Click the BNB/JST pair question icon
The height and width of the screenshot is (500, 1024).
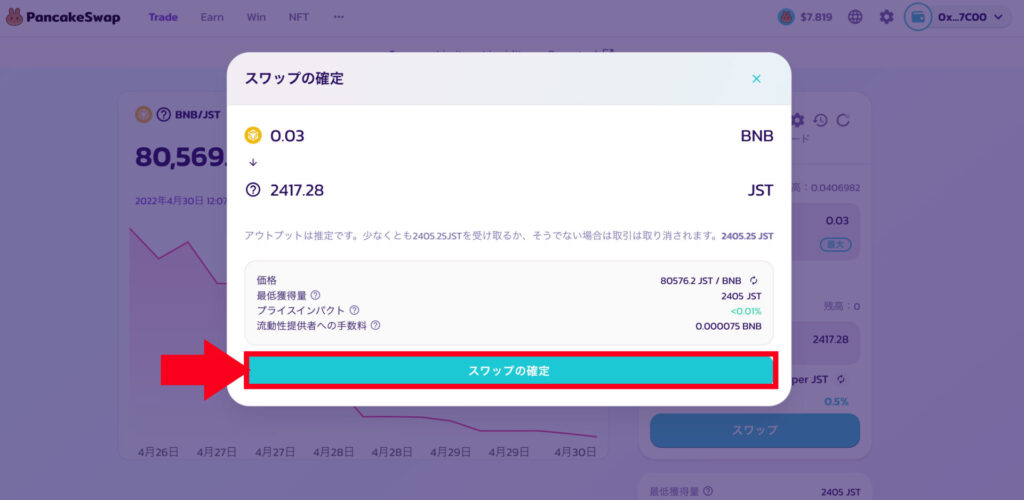pyautogui.click(x=163, y=115)
